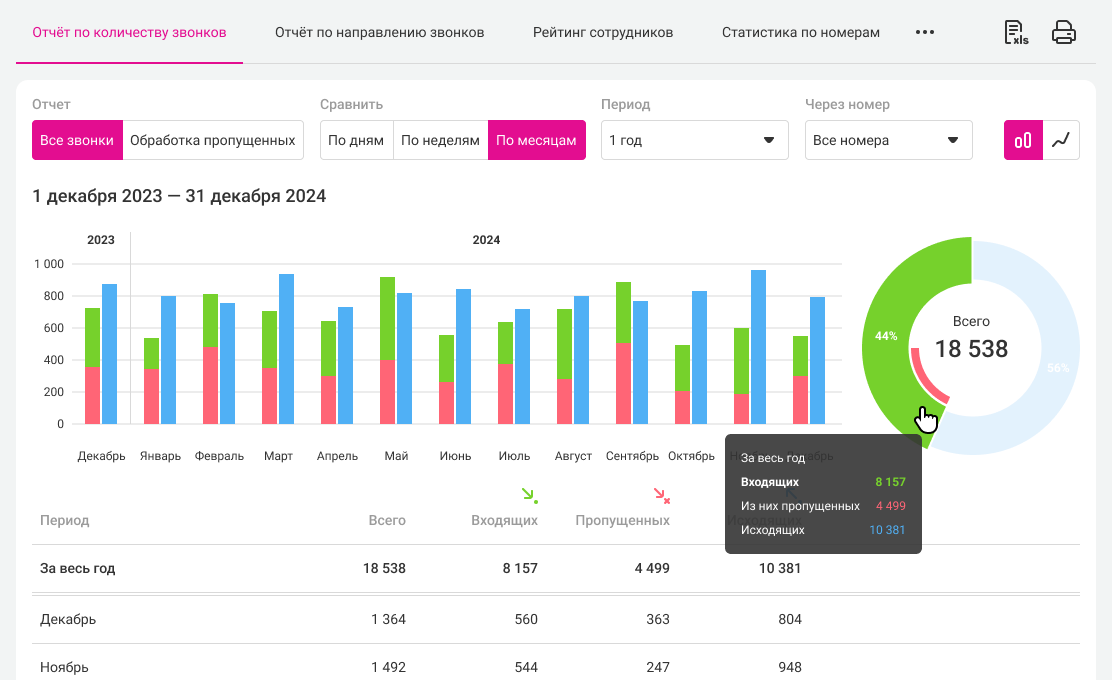This screenshot has width=1112, height=680.
Task: Select the 'Все звонки' report toggle
Action: pos(77,140)
